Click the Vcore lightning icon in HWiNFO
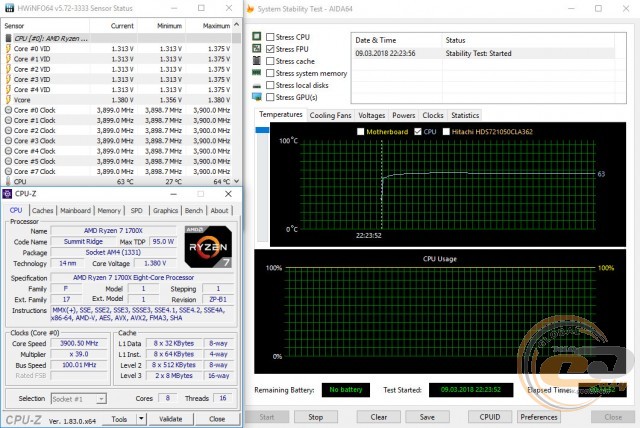This screenshot has width=640, height=428. (8, 100)
